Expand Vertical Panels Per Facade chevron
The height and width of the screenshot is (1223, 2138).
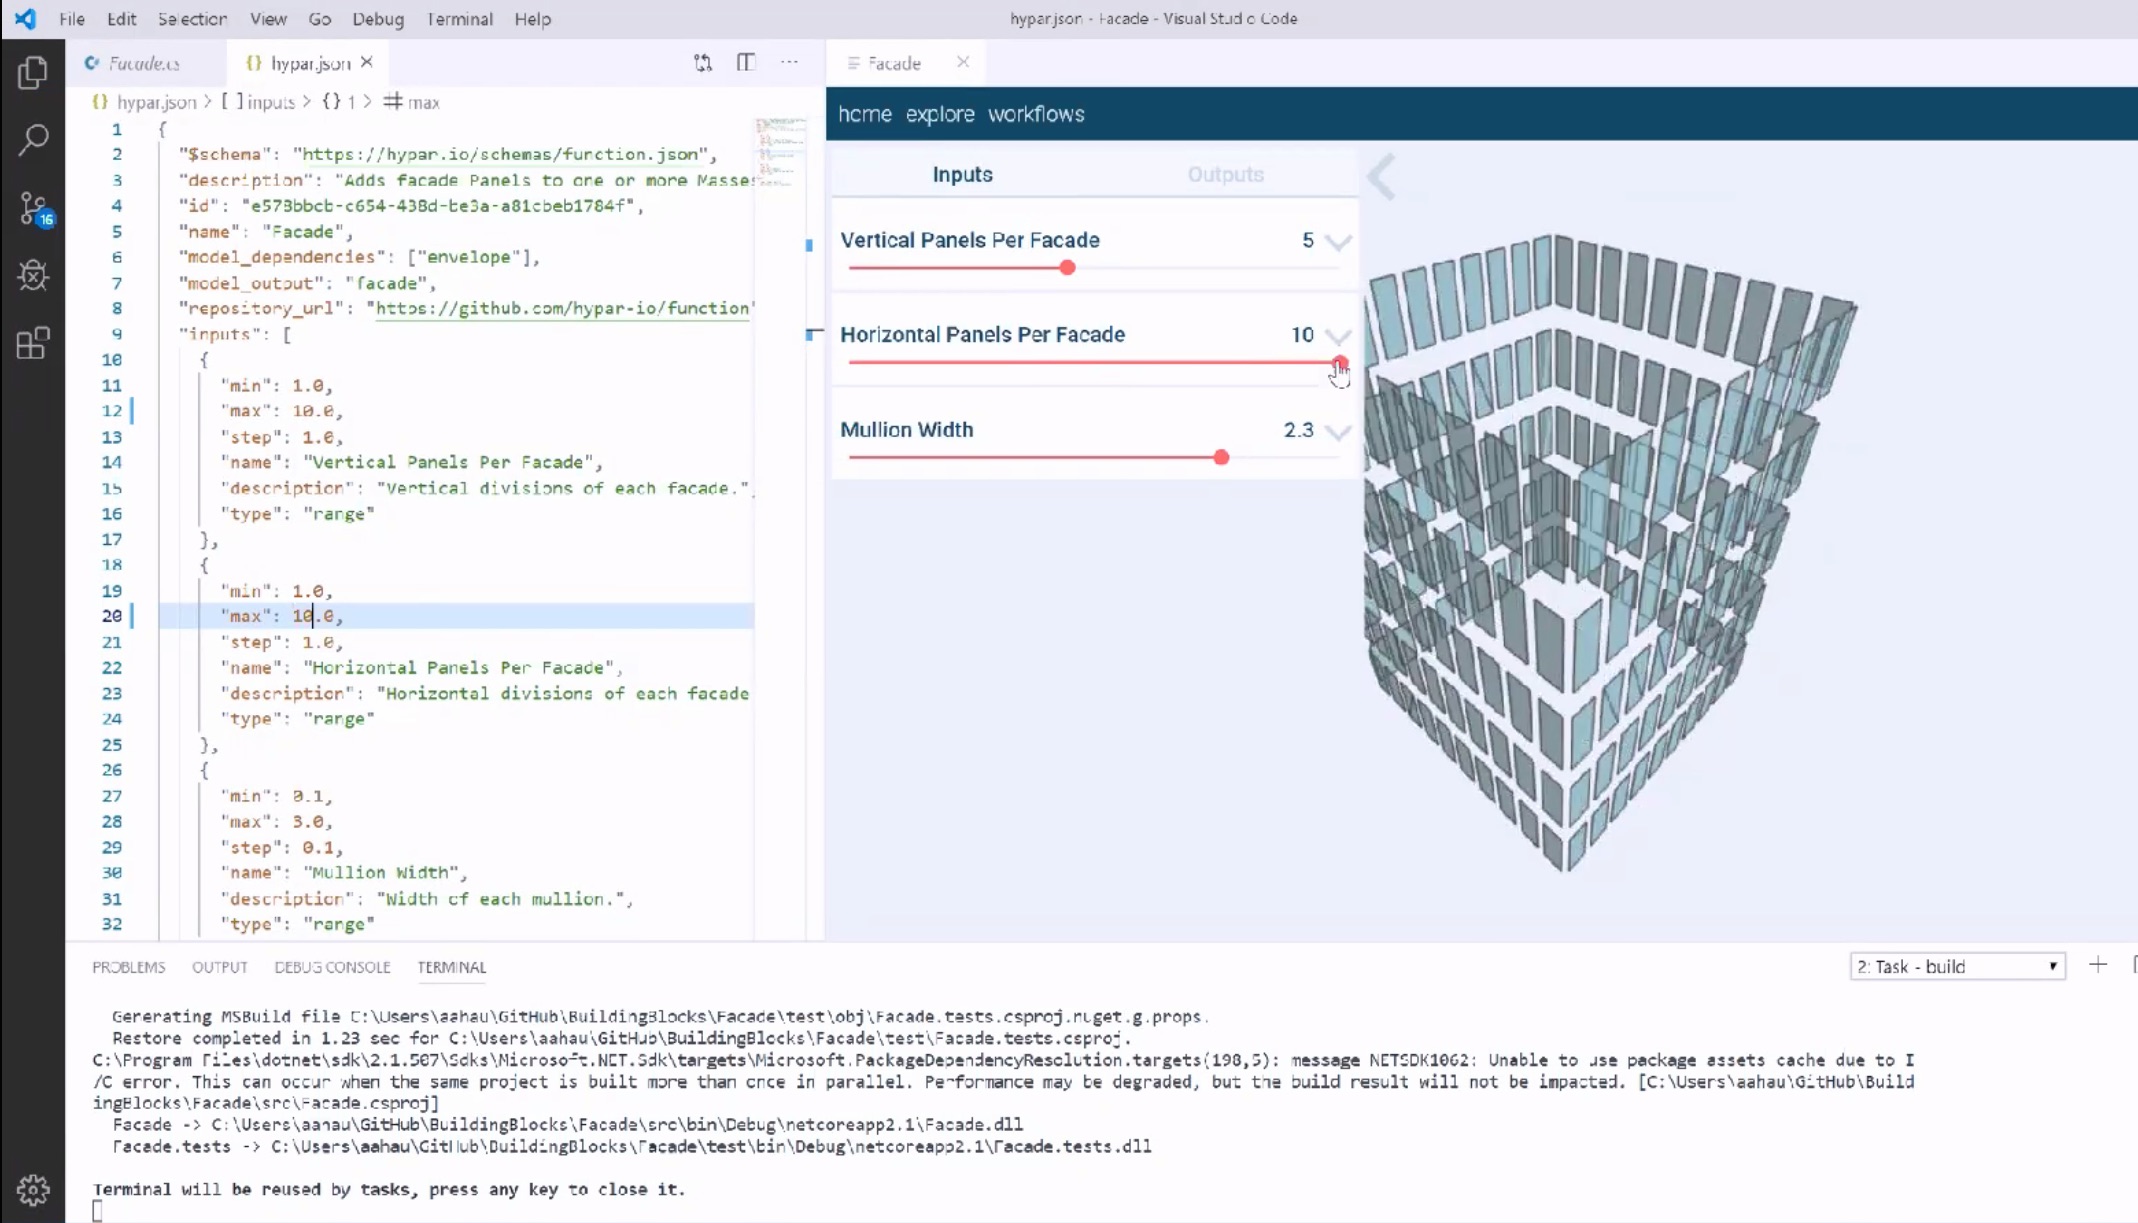coord(1338,242)
